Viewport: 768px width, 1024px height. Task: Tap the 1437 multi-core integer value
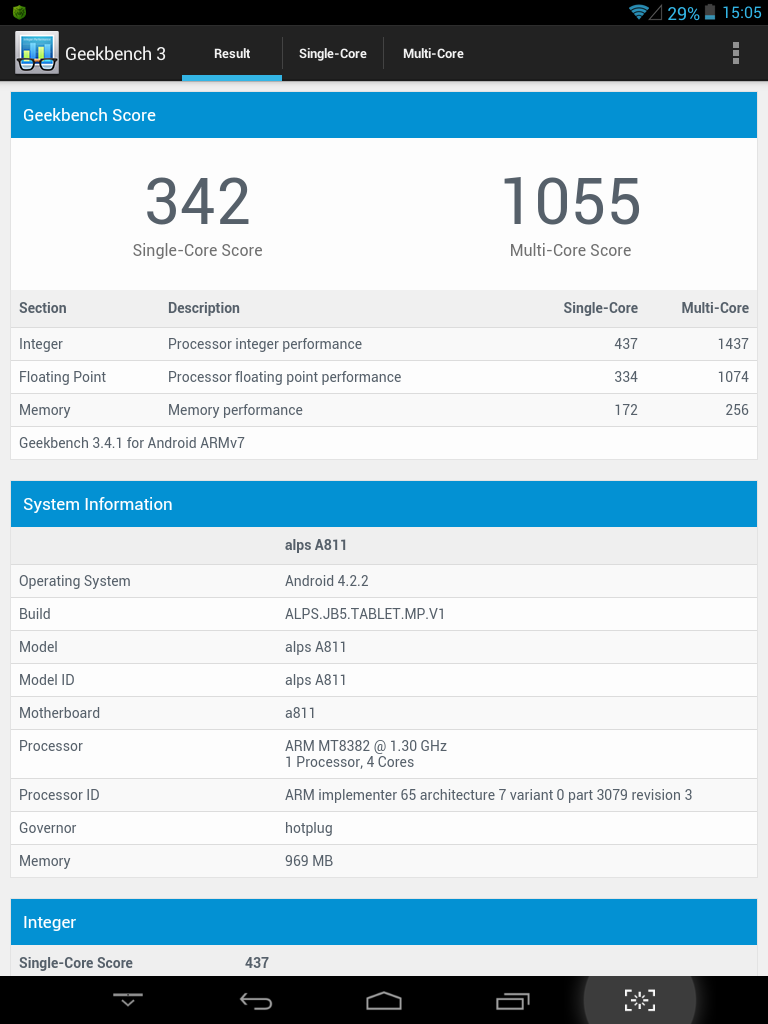tap(733, 344)
